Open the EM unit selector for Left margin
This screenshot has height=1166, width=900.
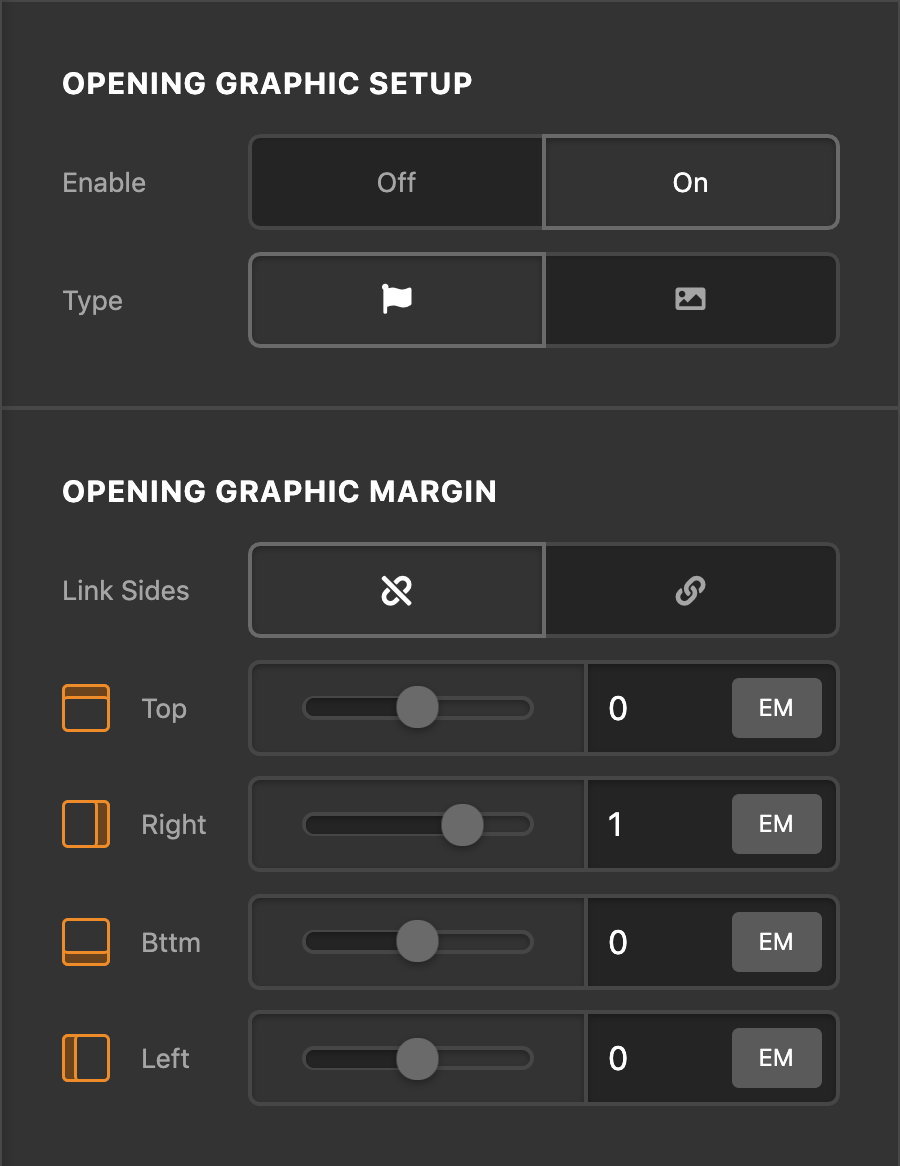coord(777,1058)
